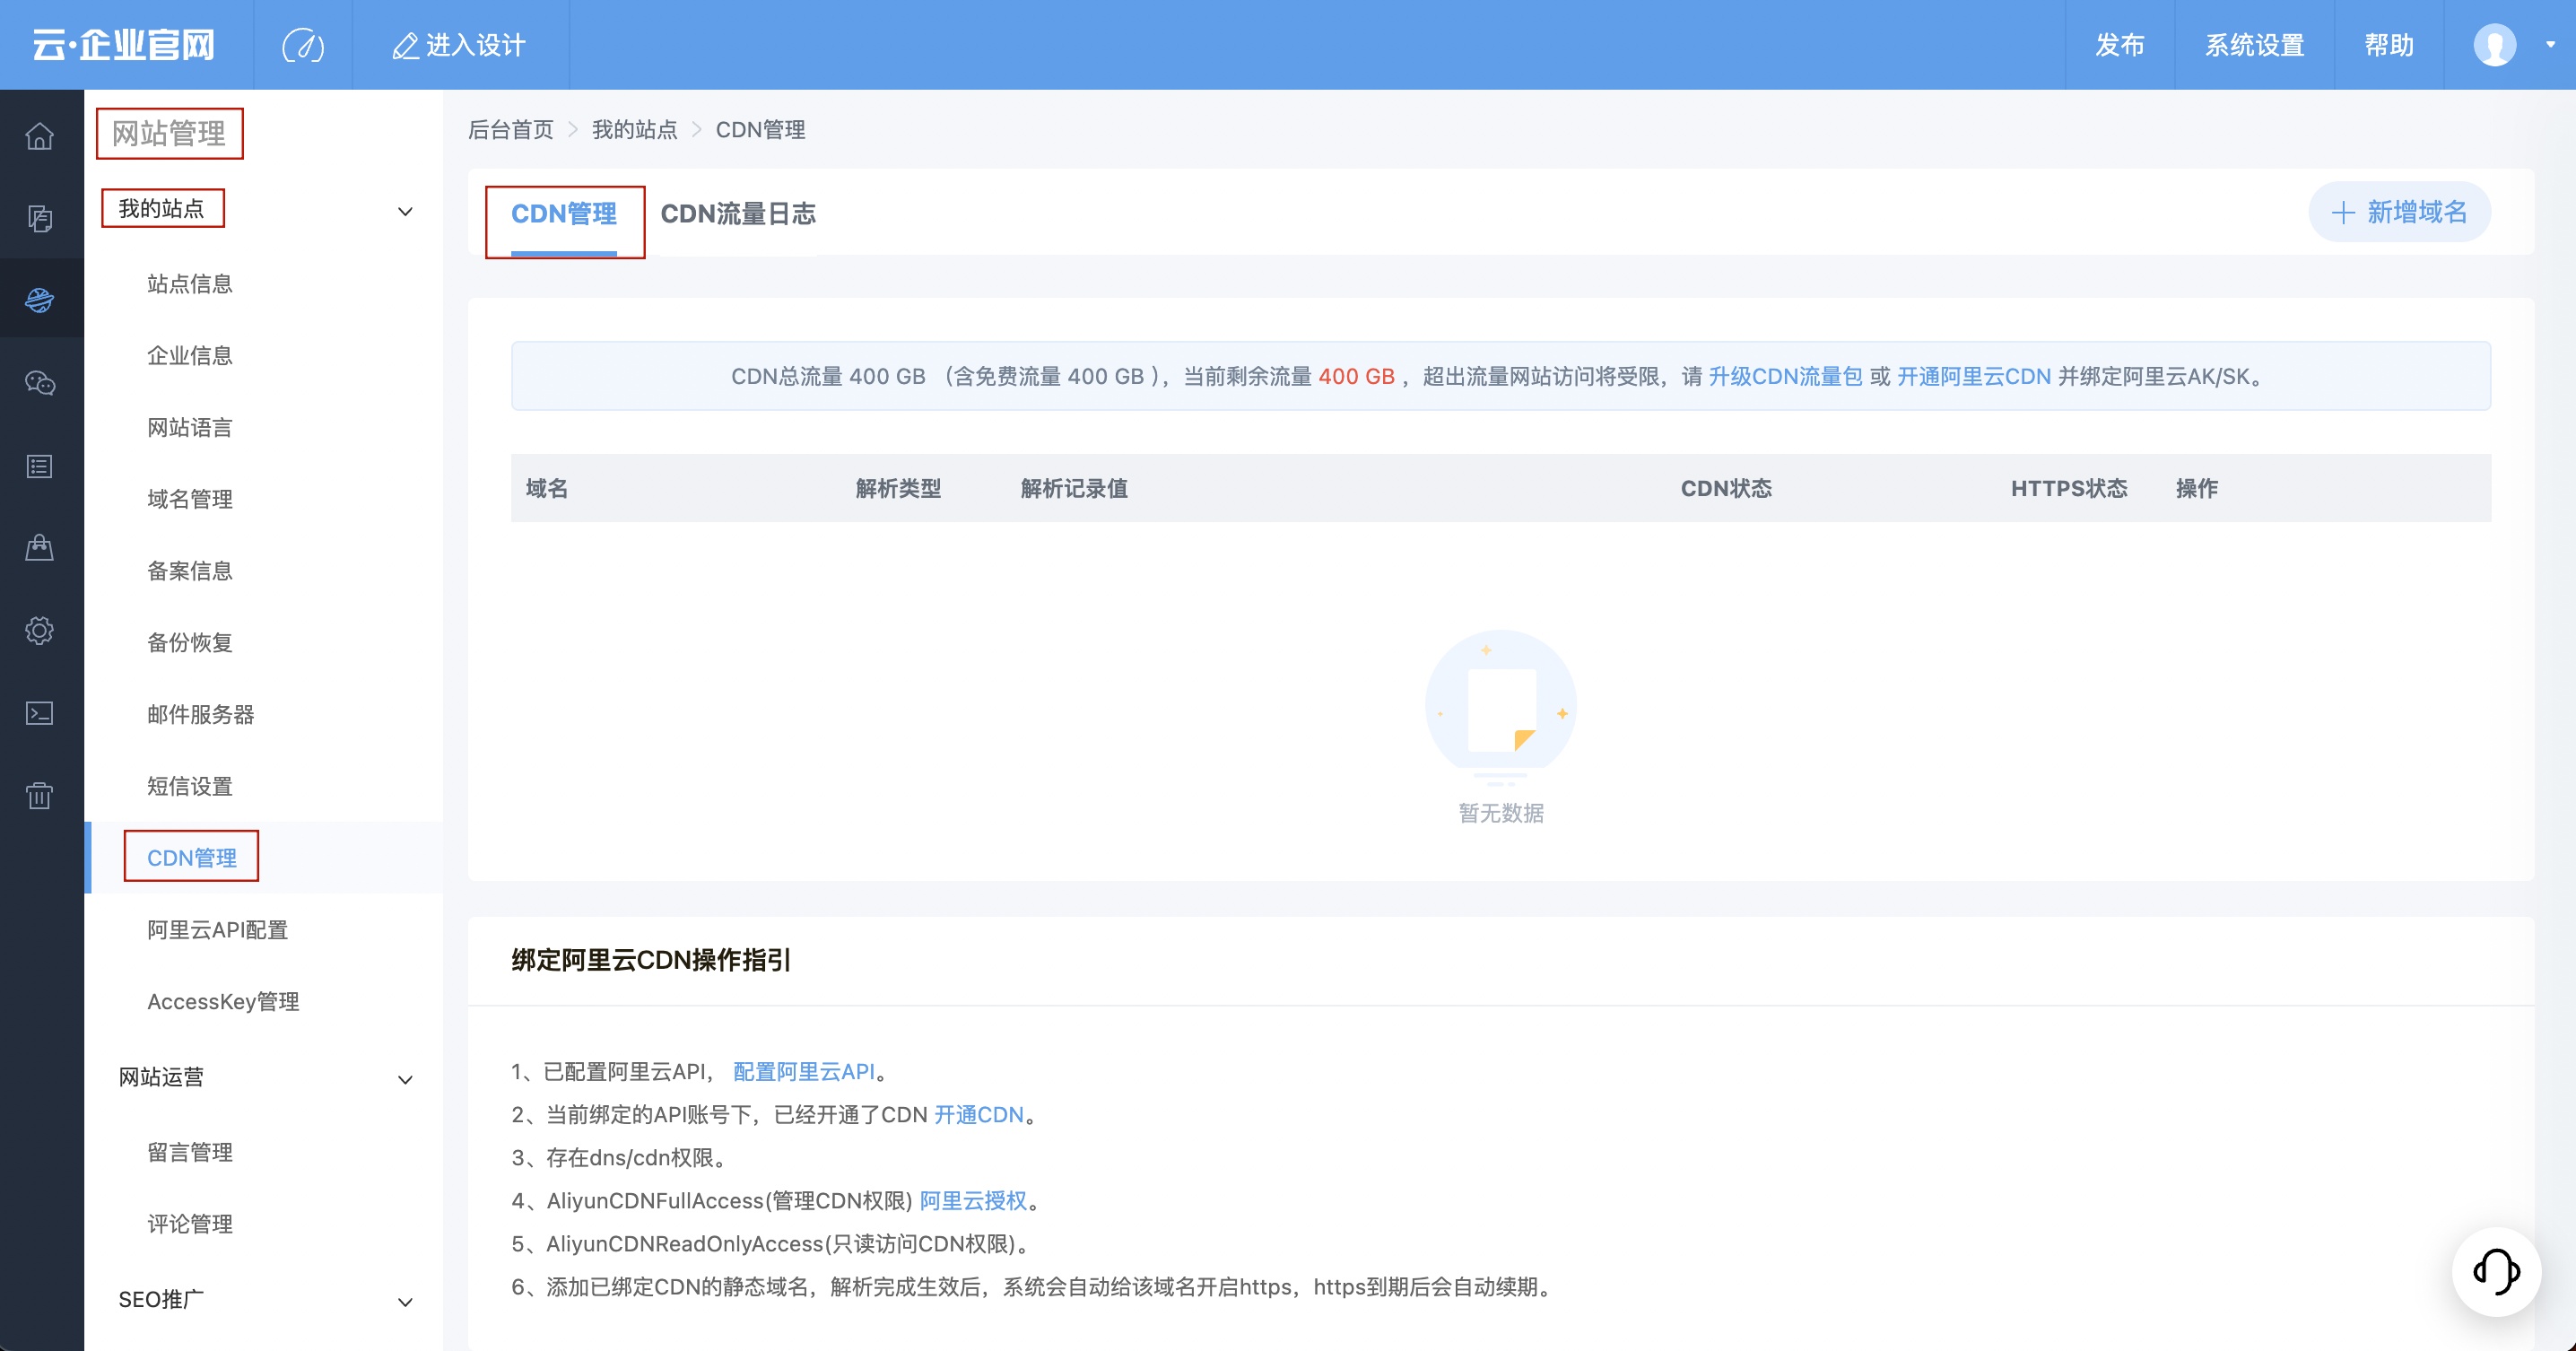
Task: Open the list content icon in rail
Action: (x=40, y=466)
